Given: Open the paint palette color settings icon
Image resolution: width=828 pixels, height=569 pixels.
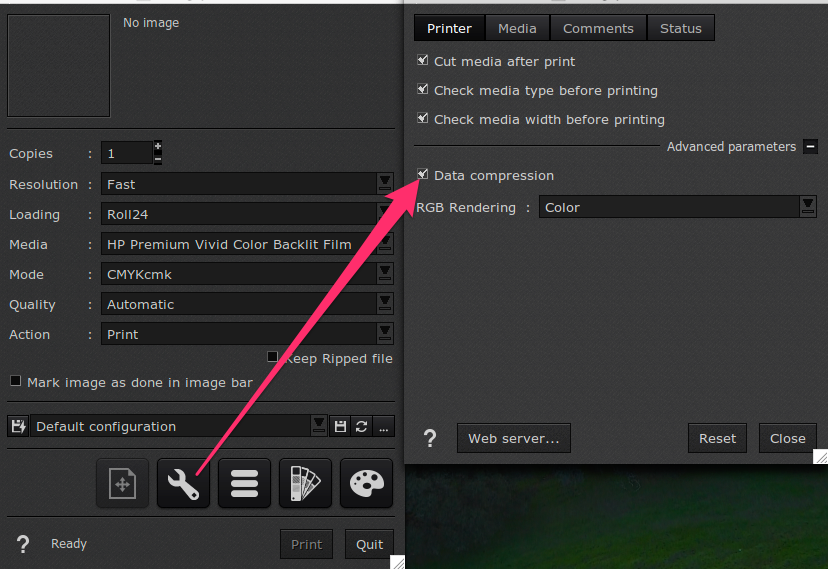Looking at the screenshot, I should pos(366,484).
